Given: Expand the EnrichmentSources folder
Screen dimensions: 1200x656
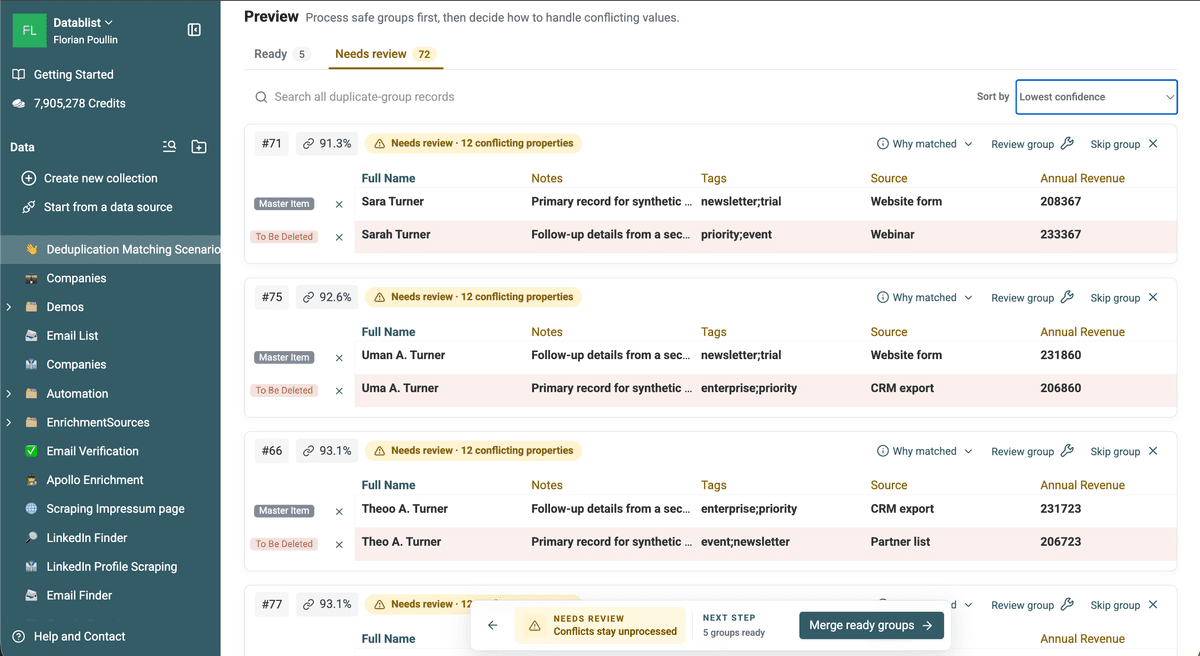Looking at the screenshot, I should coord(9,423).
